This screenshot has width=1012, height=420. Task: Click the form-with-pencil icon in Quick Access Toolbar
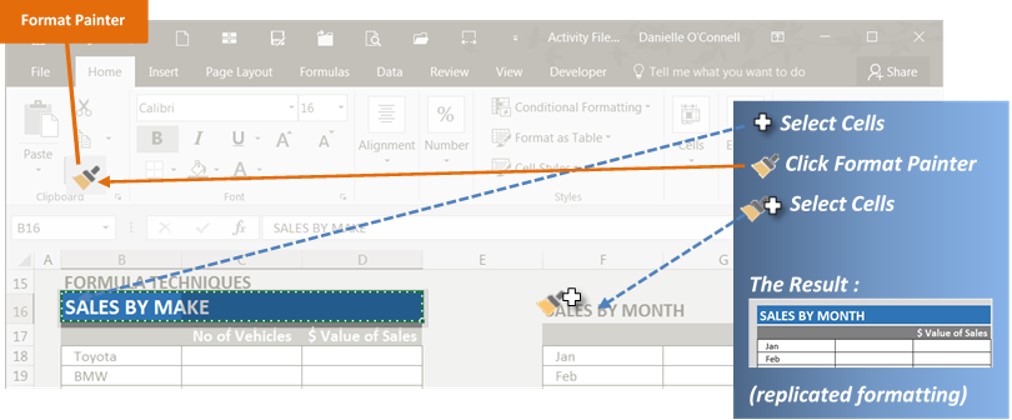pyautogui.click(x=278, y=38)
